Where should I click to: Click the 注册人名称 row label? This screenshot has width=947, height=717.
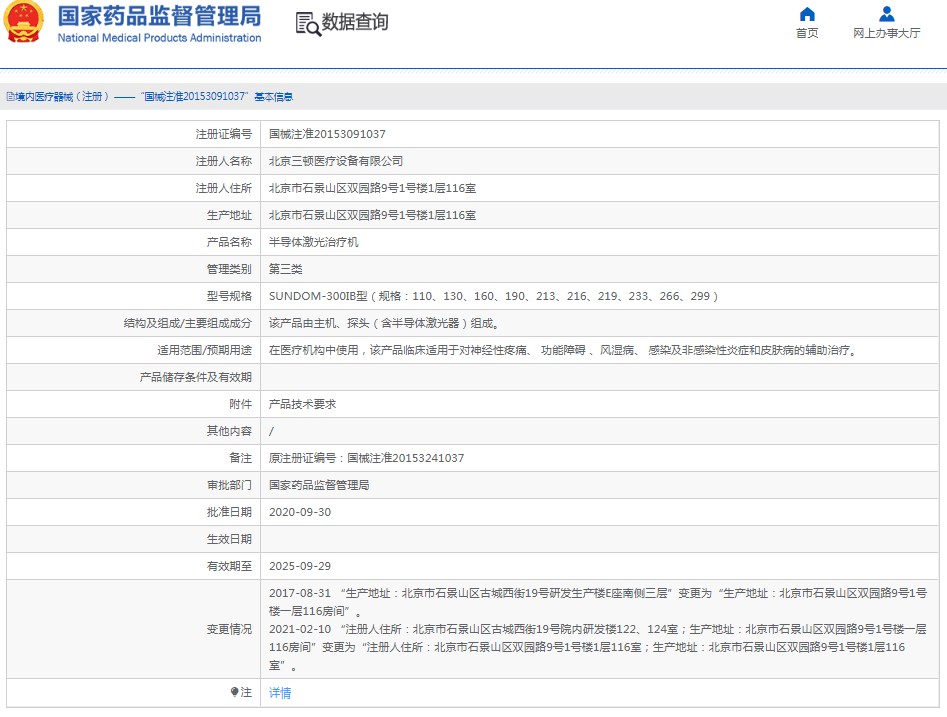pos(223,161)
